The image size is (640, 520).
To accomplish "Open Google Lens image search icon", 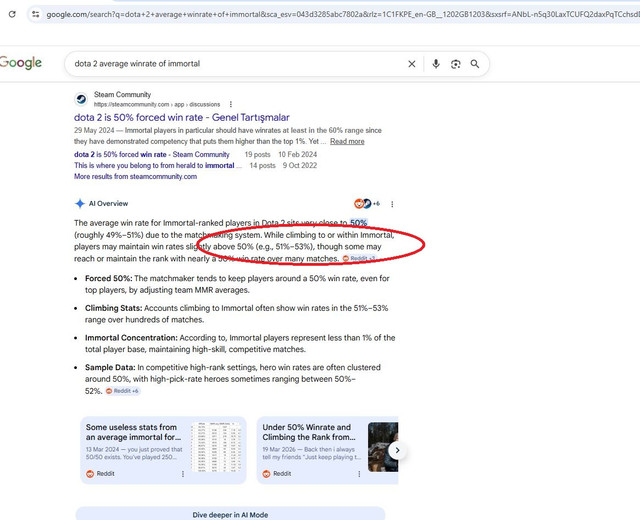I will 456,64.
